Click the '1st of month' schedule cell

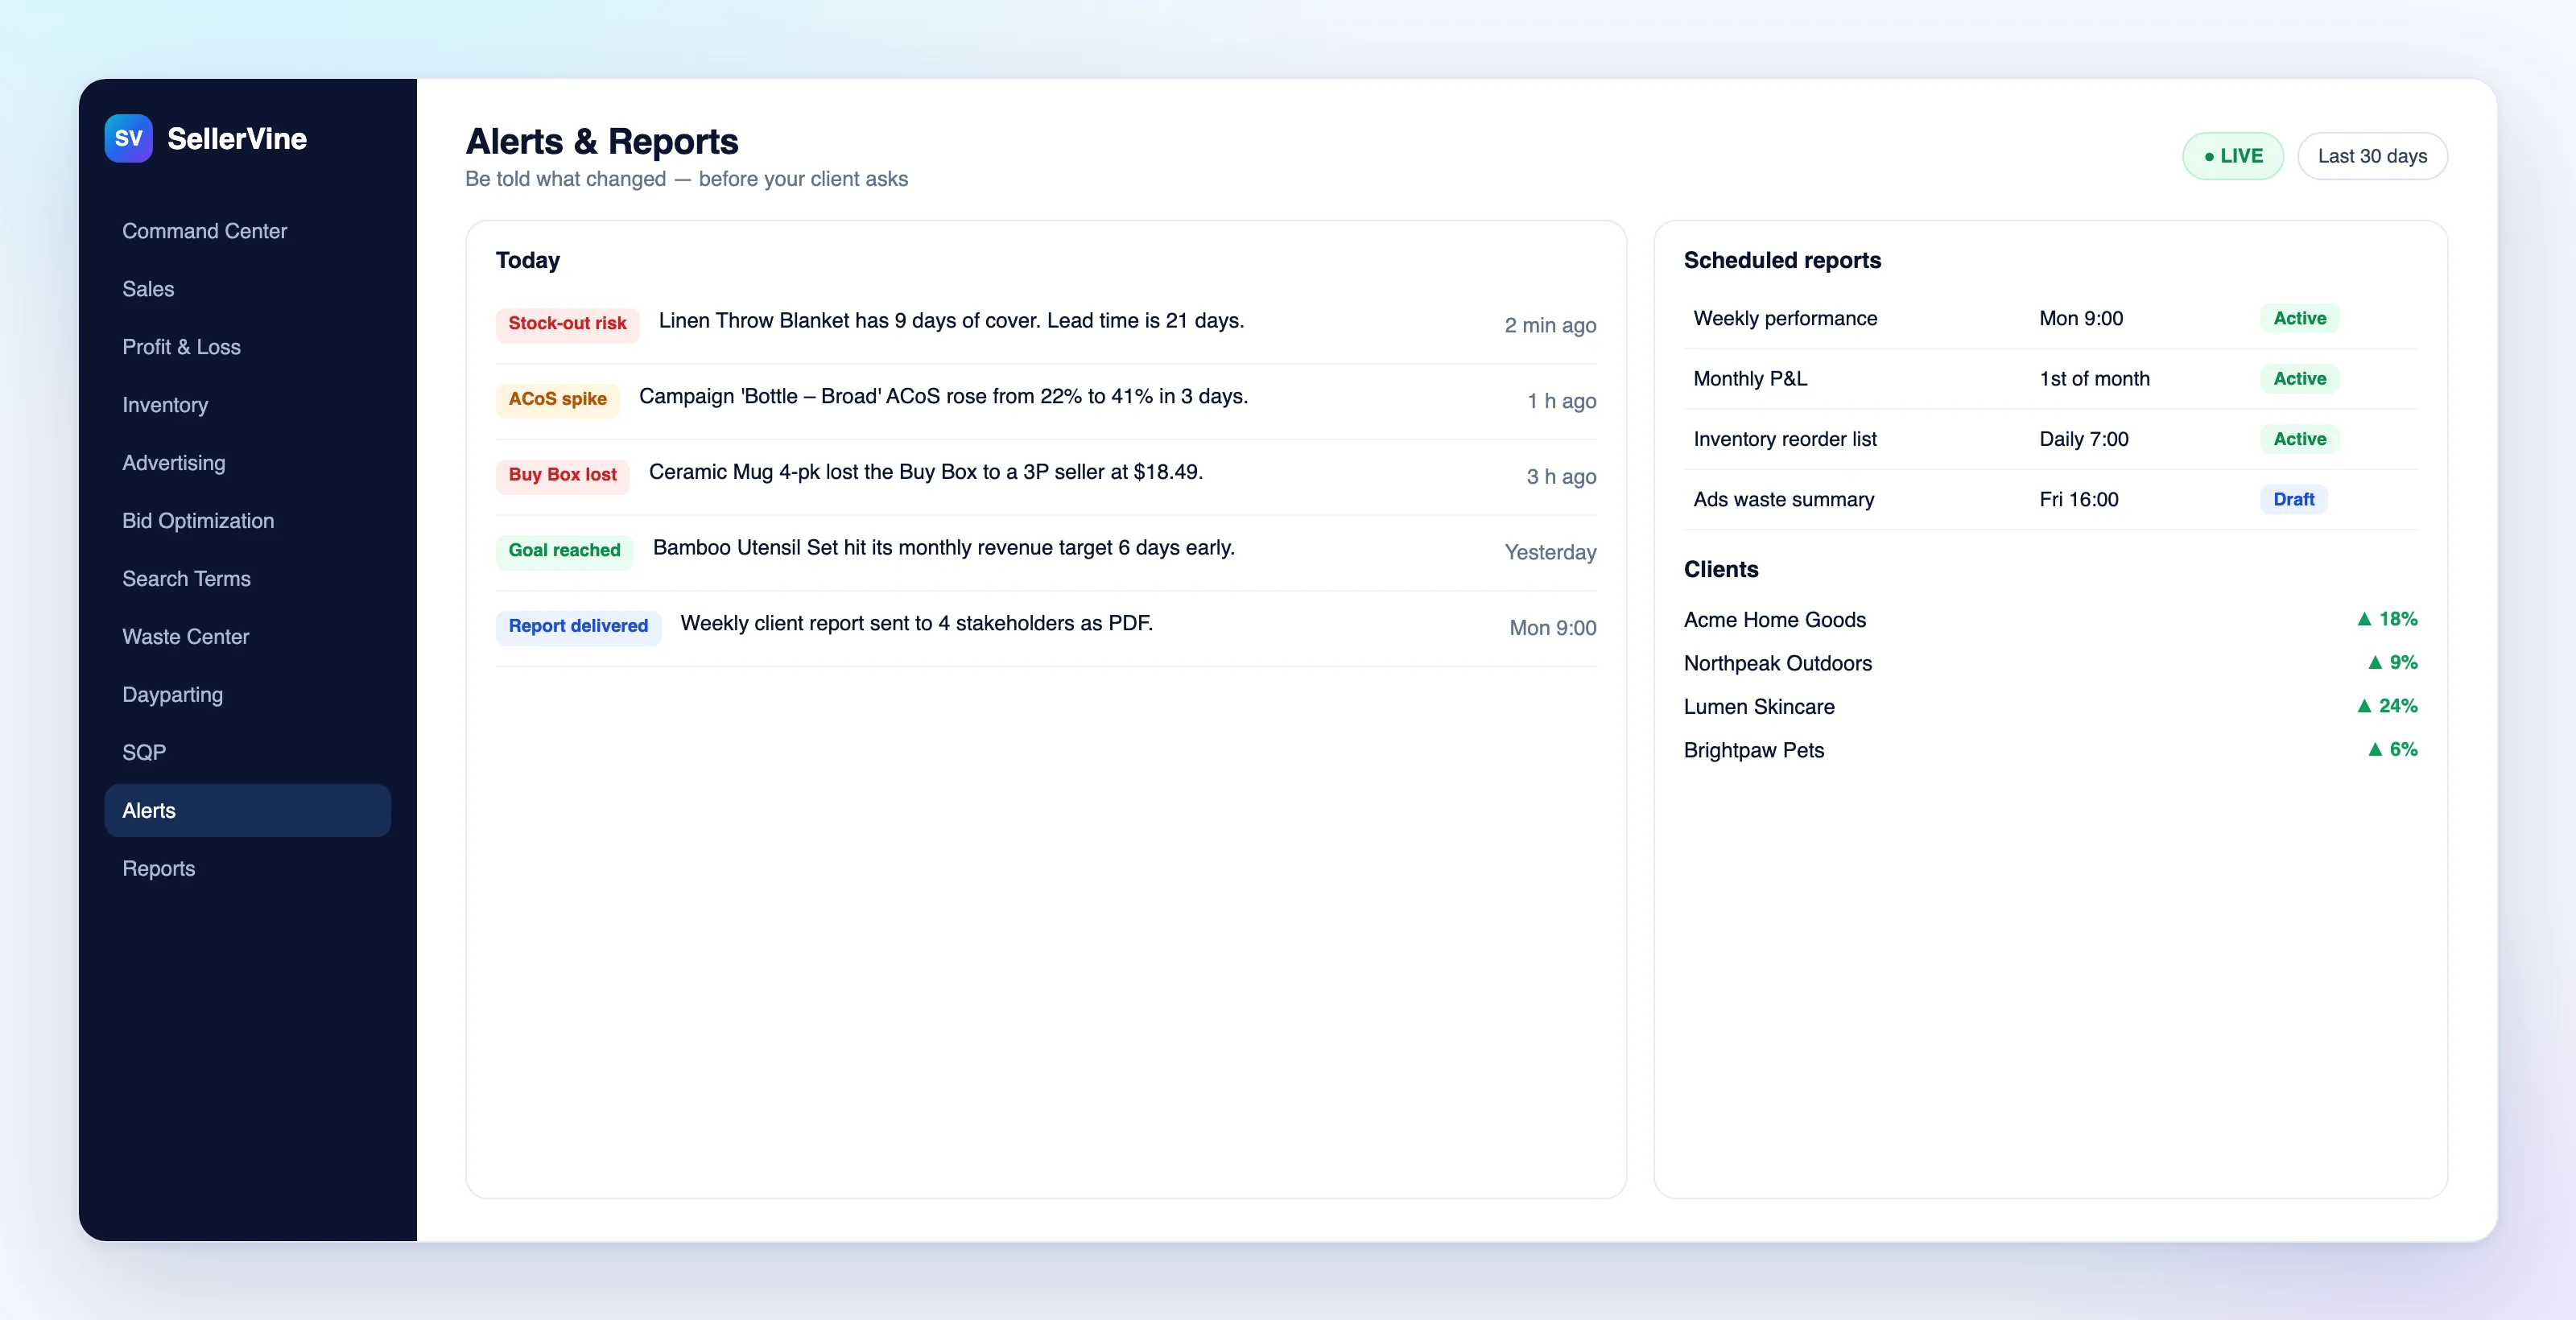click(2094, 379)
